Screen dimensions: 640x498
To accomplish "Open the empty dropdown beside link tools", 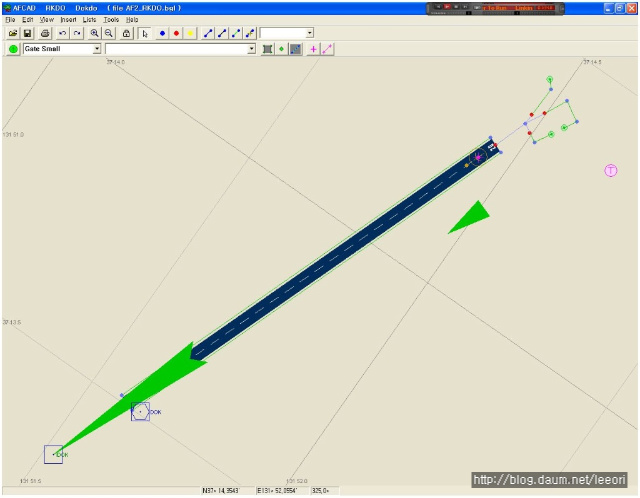I will coord(310,33).
